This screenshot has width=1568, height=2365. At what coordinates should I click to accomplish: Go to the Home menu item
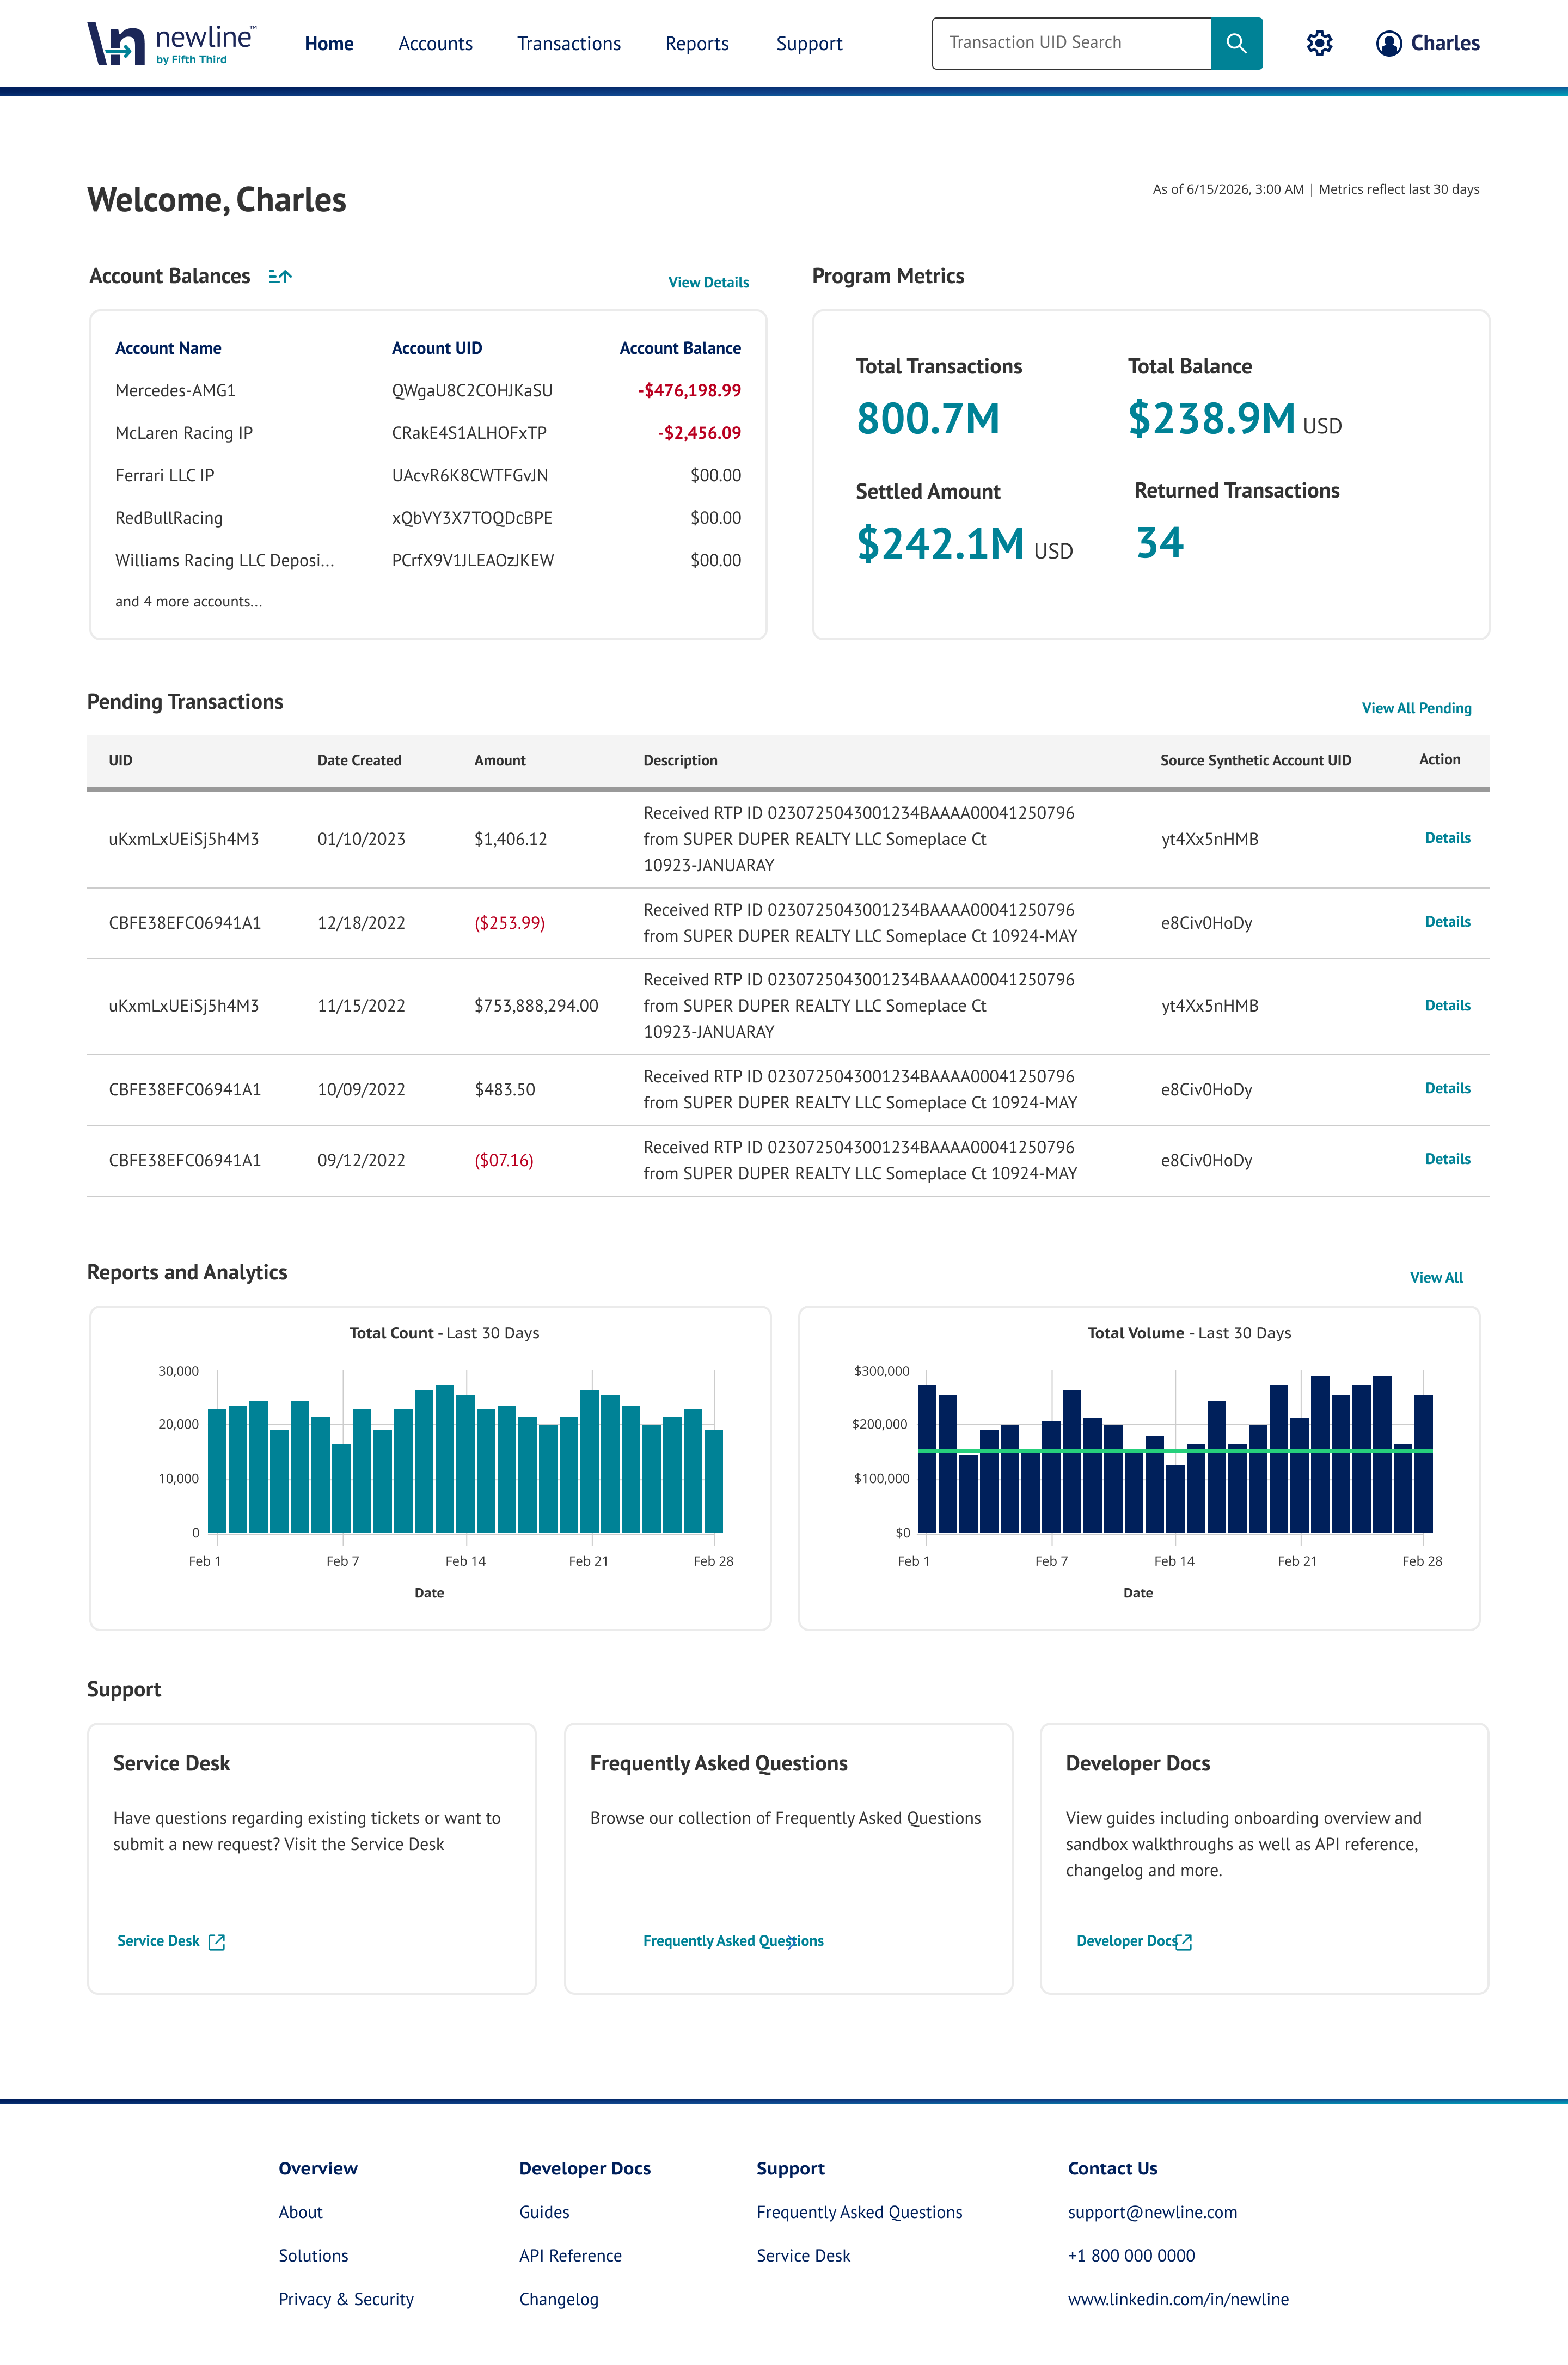click(329, 44)
